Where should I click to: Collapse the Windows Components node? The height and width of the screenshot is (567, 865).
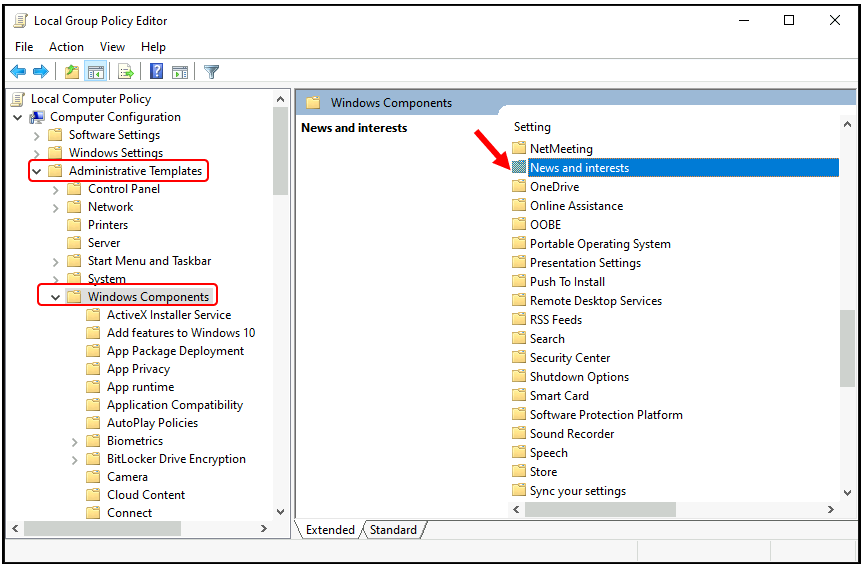pyautogui.click(x=55, y=297)
